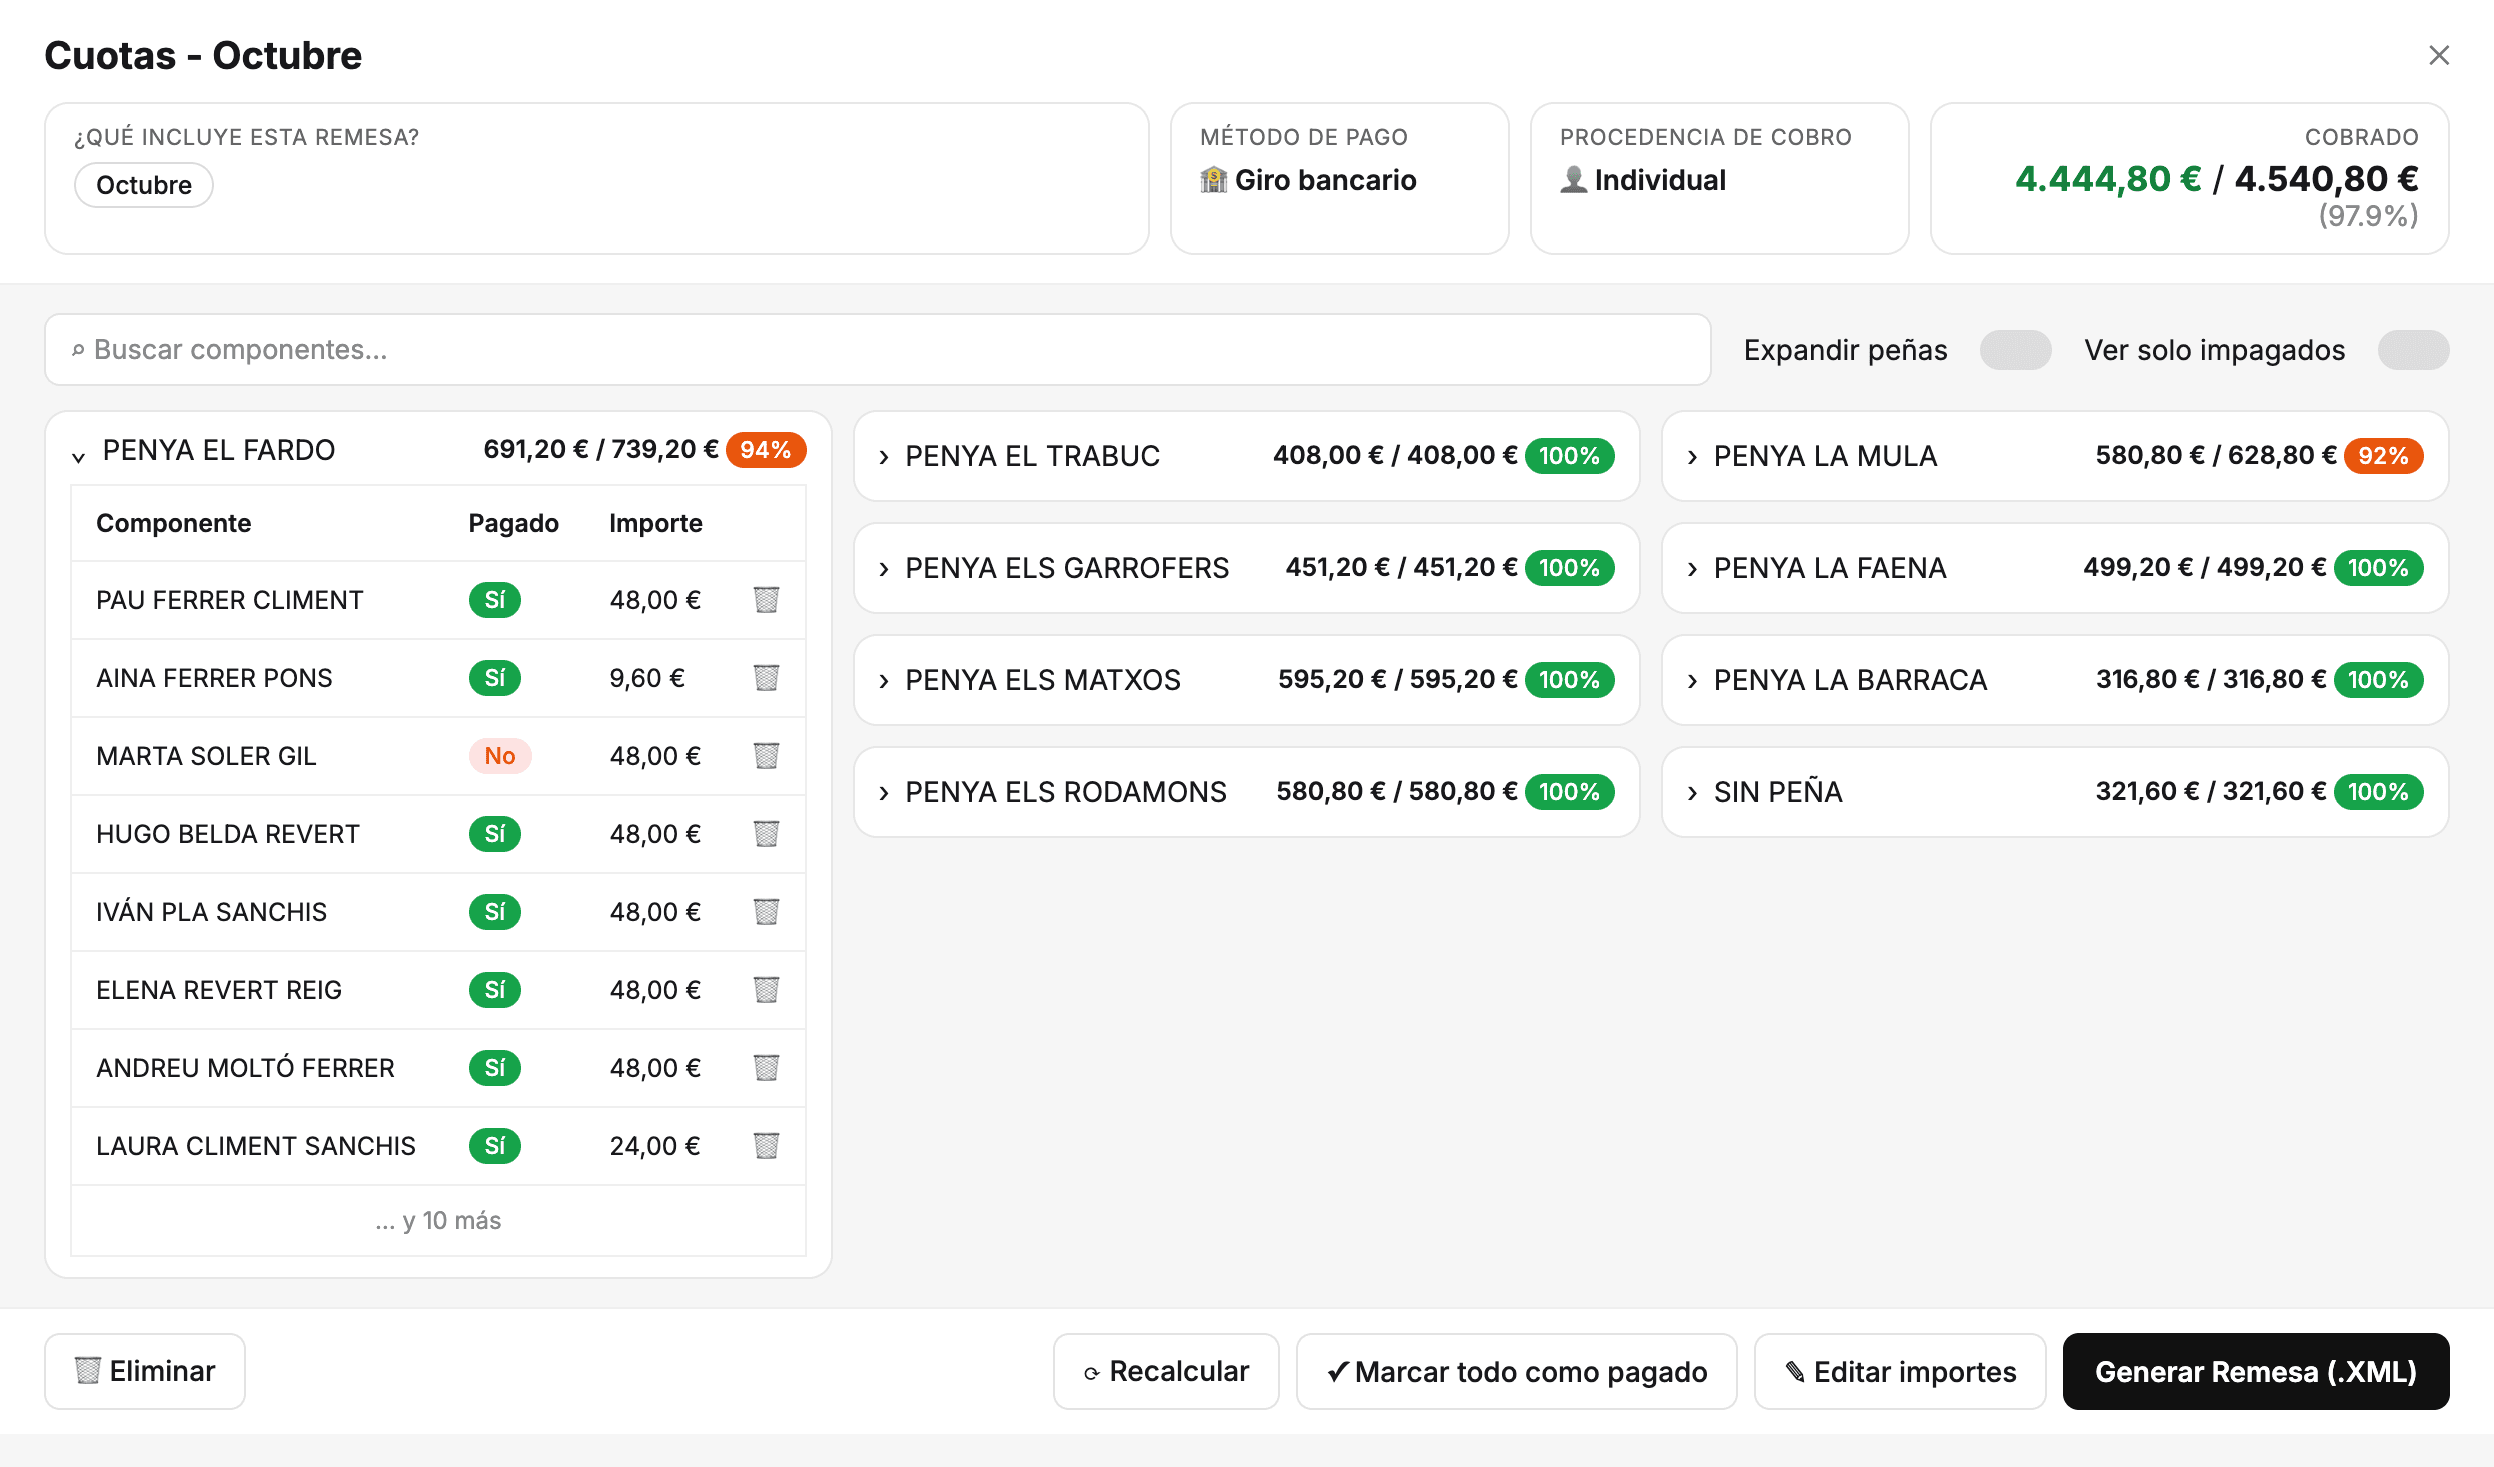
Task: Enable Ver solo impagados switch
Action: click(x=2413, y=350)
